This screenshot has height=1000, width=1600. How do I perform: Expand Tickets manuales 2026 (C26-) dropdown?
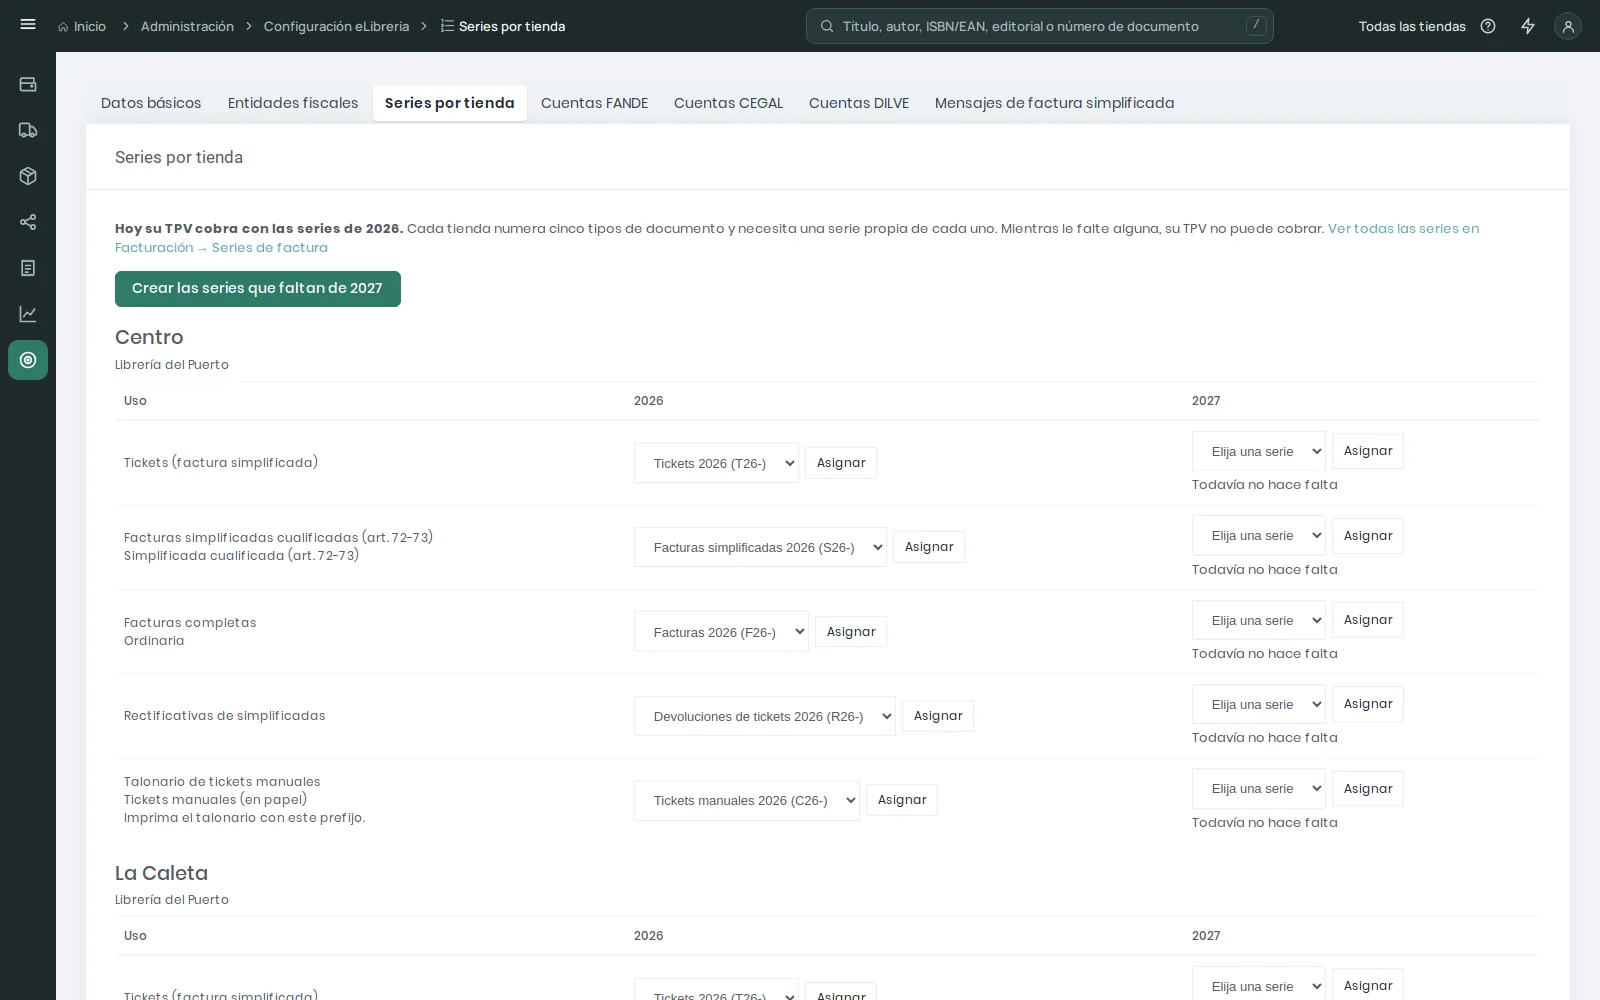click(x=747, y=800)
